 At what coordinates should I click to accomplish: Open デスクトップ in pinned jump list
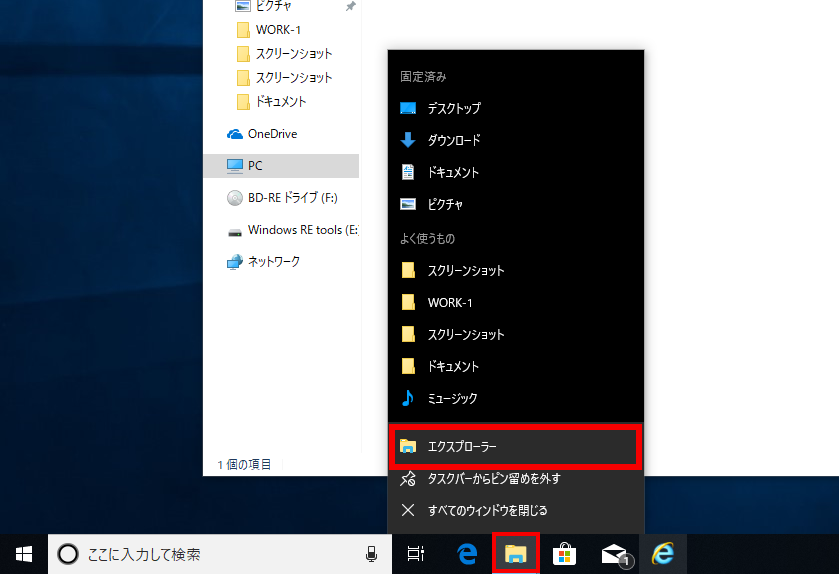pos(515,108)
